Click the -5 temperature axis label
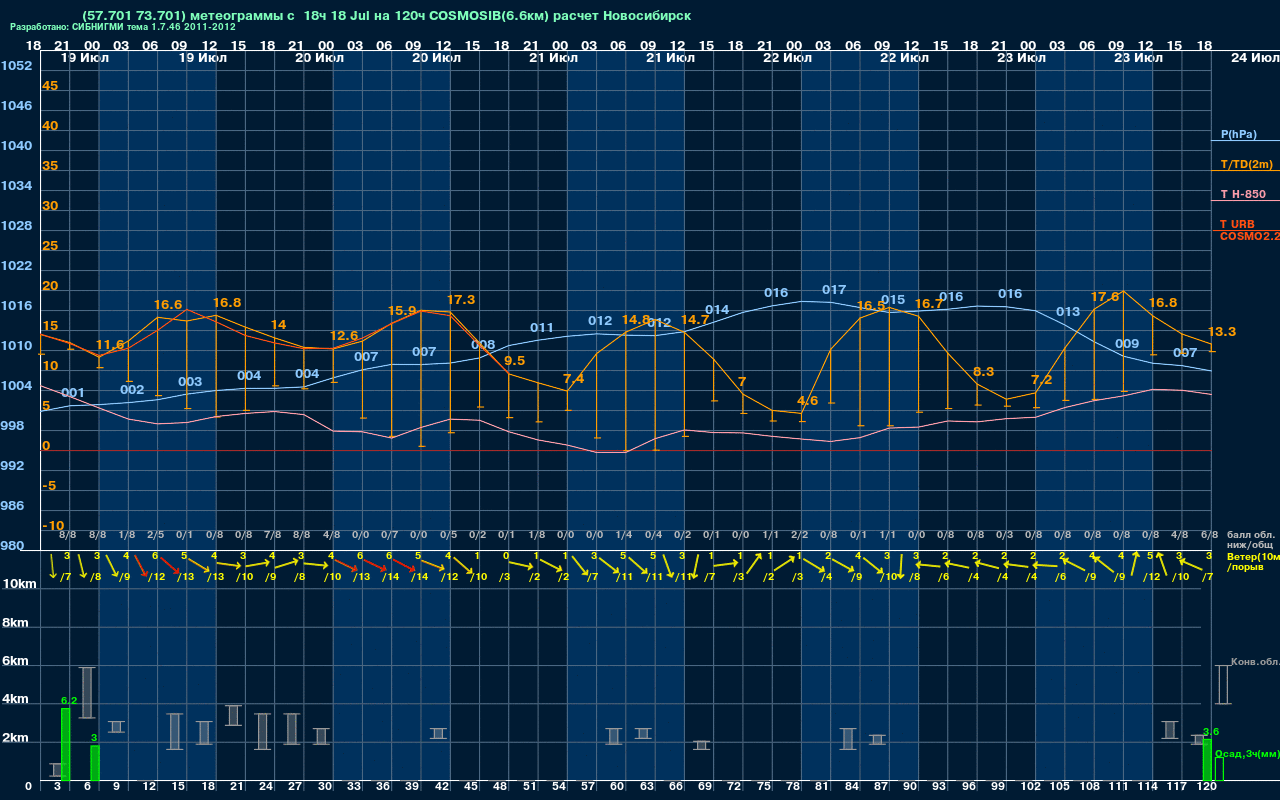1280x800 pixels. (50, 486)
